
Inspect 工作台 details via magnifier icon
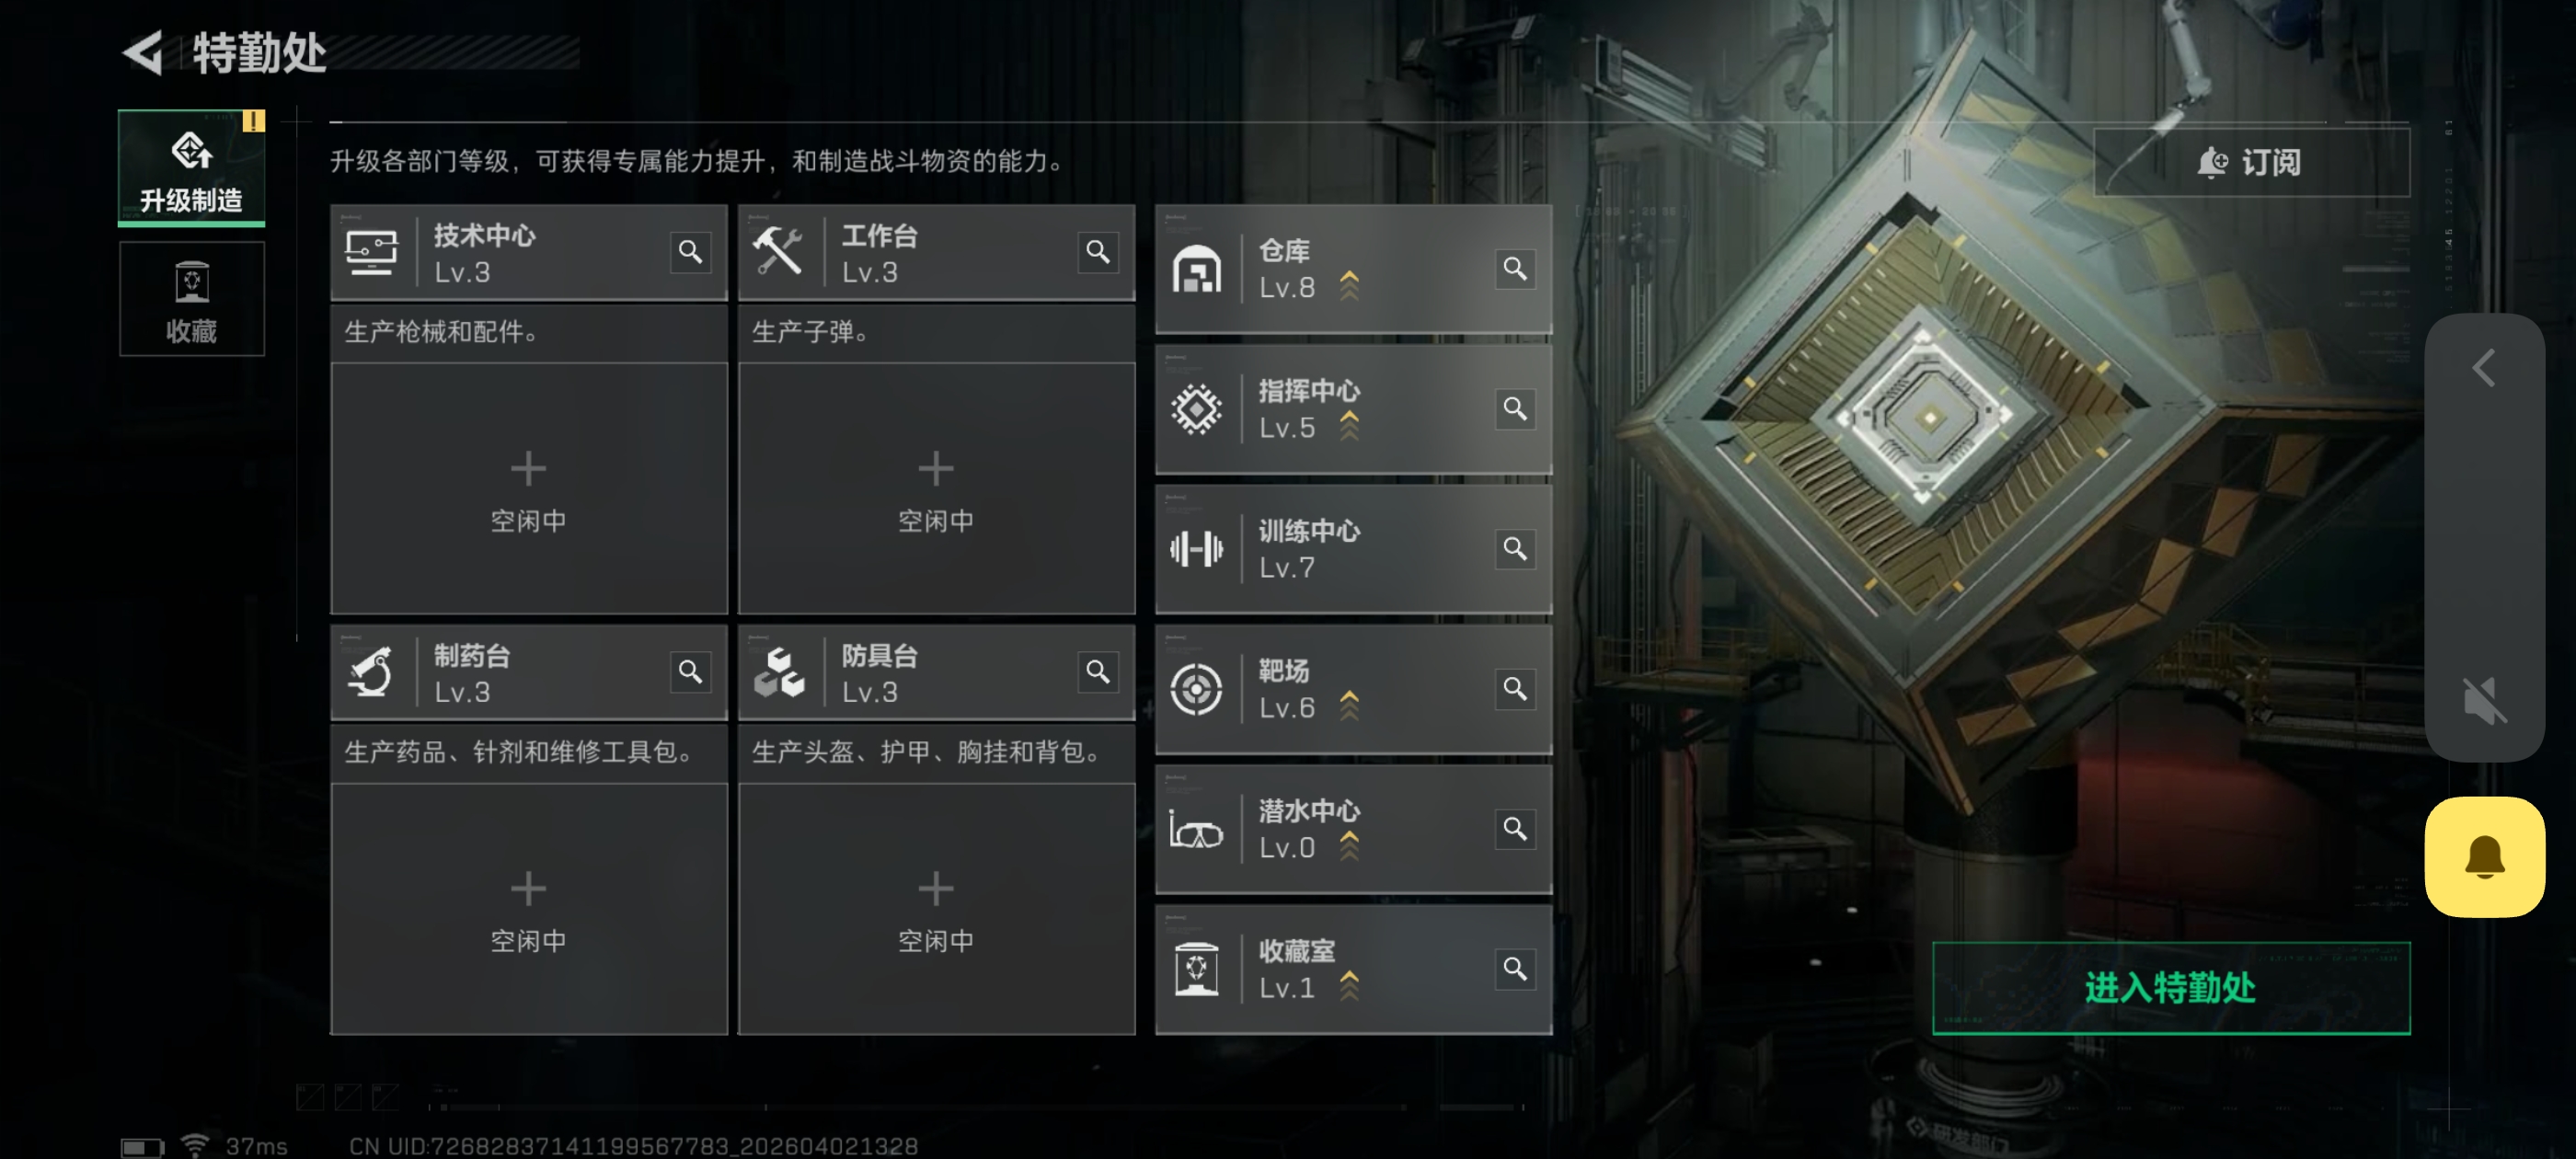point(1097,252)
